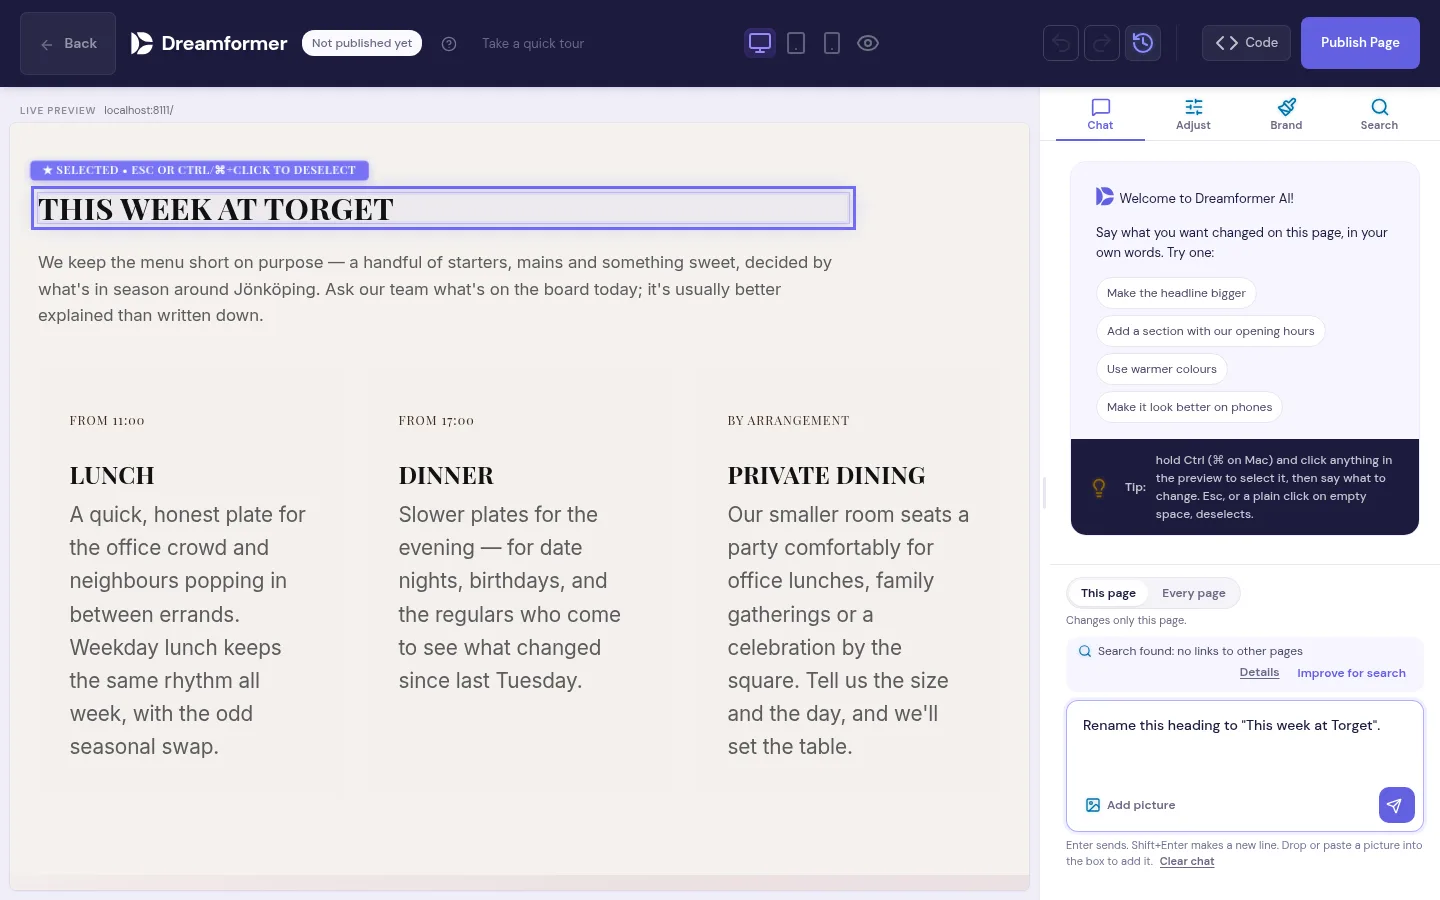Image resolution: width=1440 pixels, height=900 pixels.
Task: Open the Adjust tab
Action: (x=1193, y=114)
